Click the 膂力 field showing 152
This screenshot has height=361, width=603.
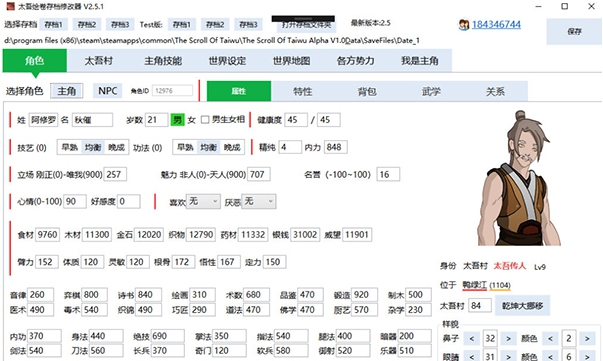47,262
